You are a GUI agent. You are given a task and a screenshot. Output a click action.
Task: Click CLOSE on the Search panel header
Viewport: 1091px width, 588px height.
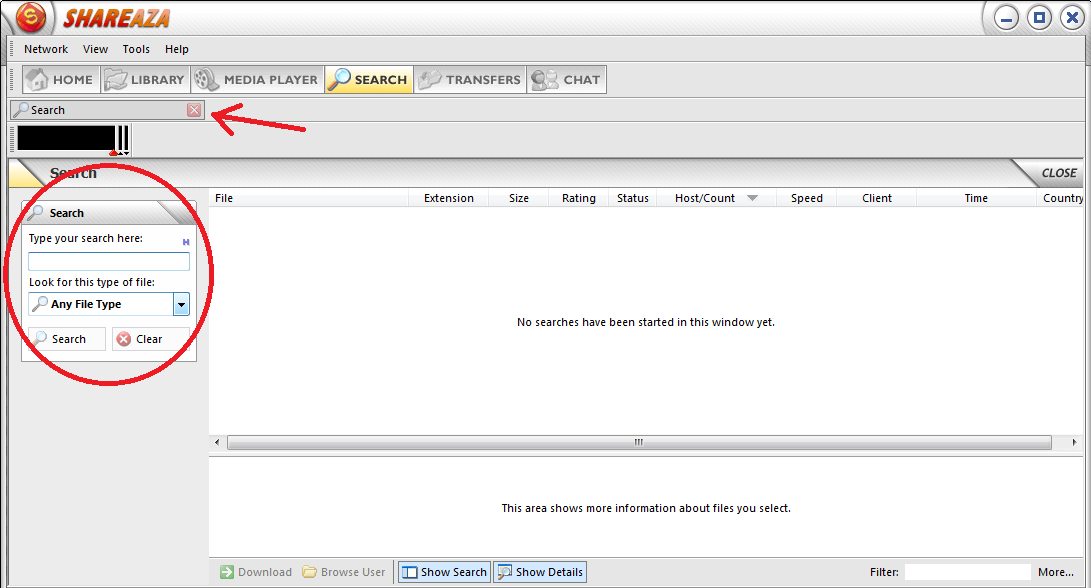(1058, 173)
